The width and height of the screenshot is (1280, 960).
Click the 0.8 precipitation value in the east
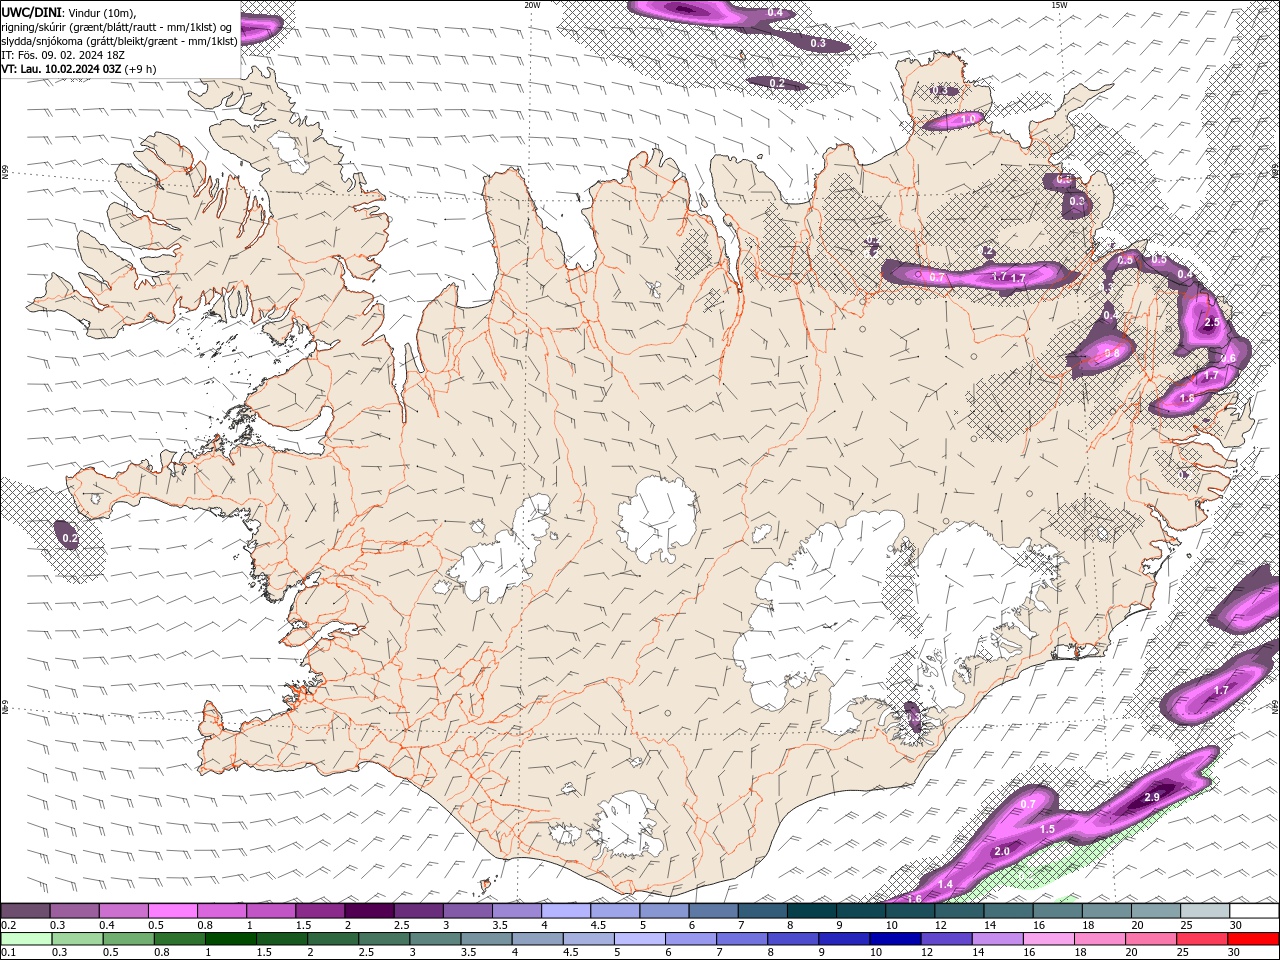pos(1111,352)
